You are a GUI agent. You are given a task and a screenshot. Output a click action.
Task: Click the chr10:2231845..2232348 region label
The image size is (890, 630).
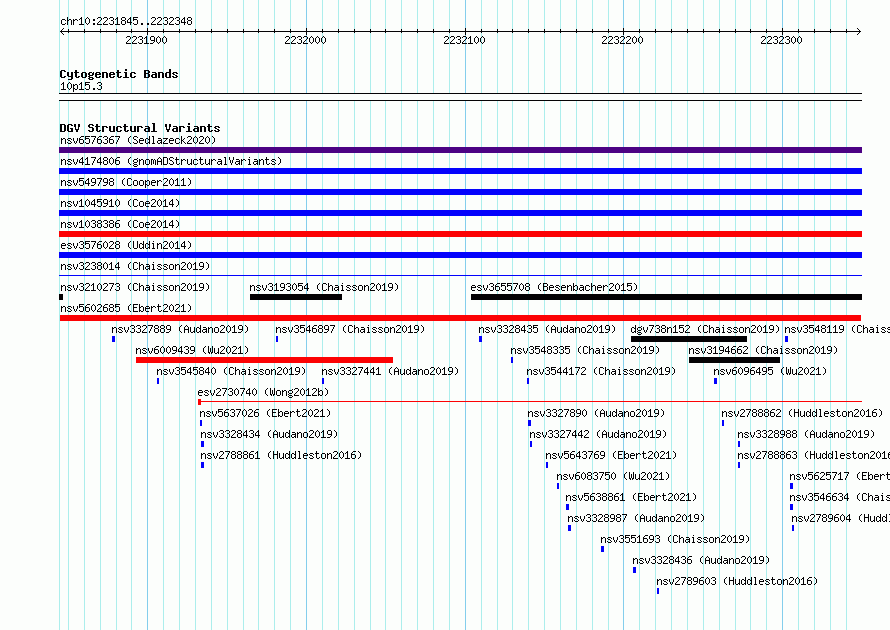pyautogui.click(x=126, y=22)
